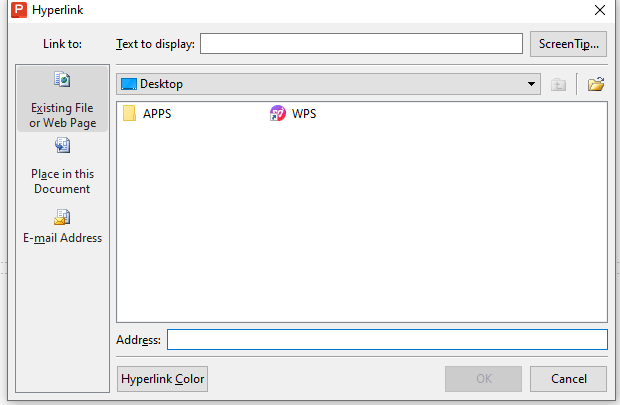Select the WPS shortcut
620x405 pixels.
click(293, 114)
